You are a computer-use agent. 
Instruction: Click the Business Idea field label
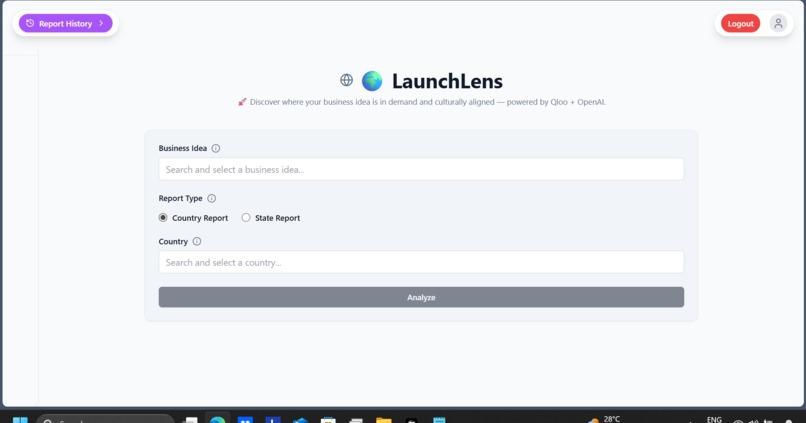182,148
